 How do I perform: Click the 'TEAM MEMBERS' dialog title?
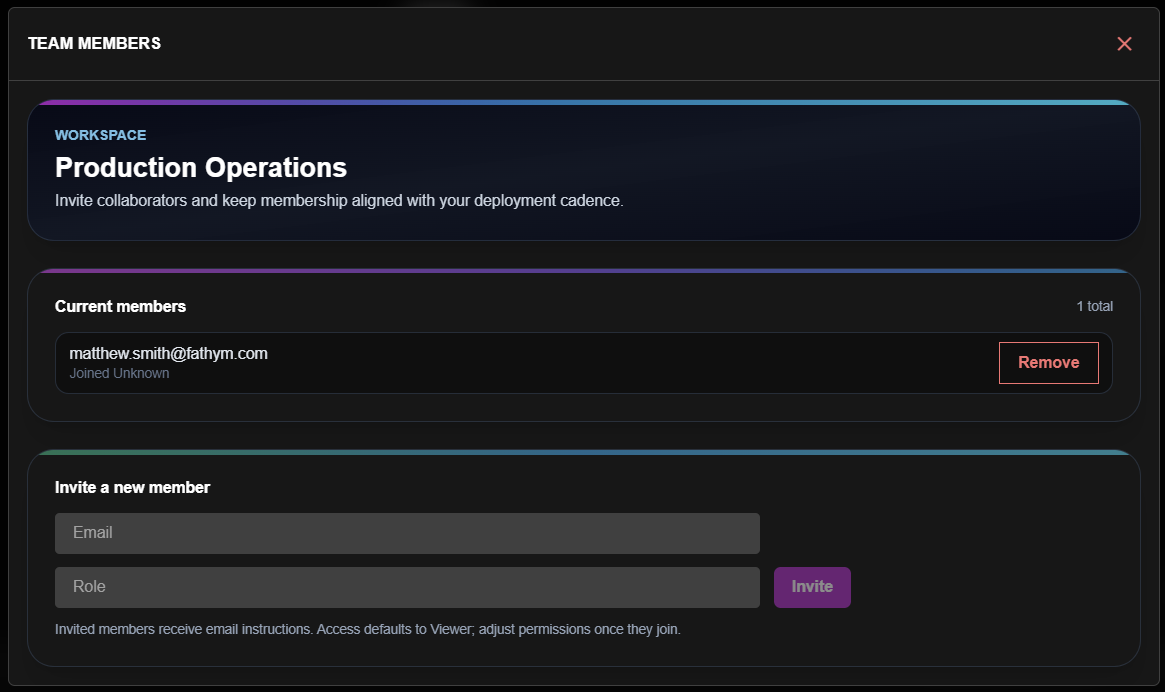(x=94, y=43)
